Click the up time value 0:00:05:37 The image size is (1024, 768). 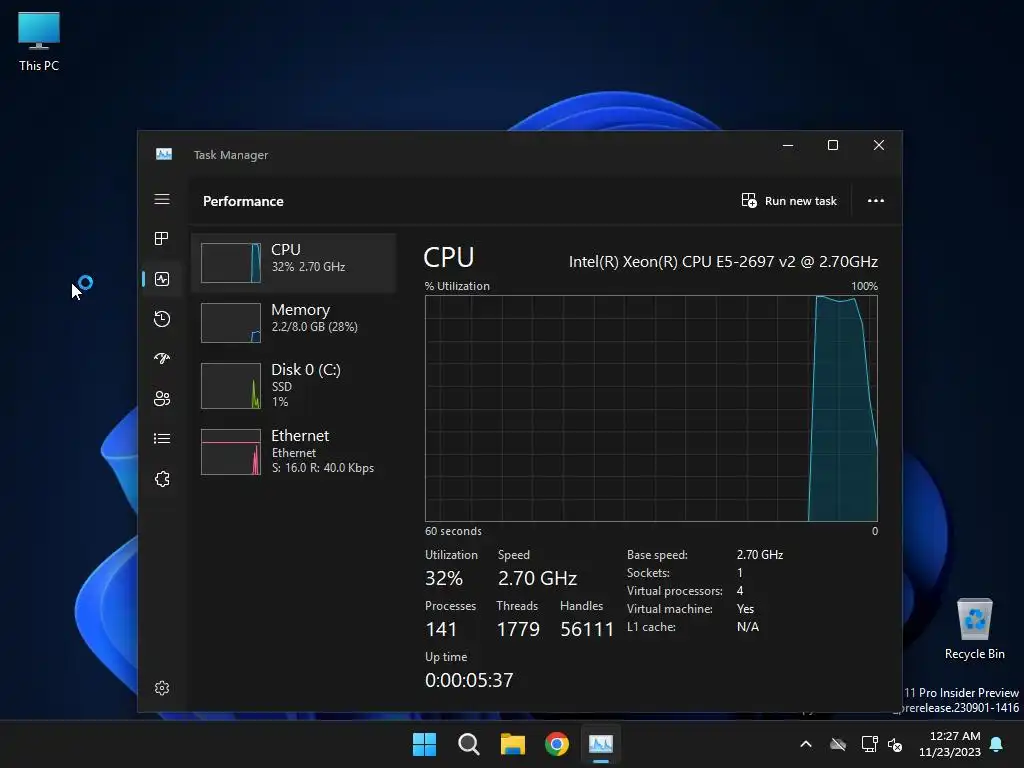tap(469, 680)
